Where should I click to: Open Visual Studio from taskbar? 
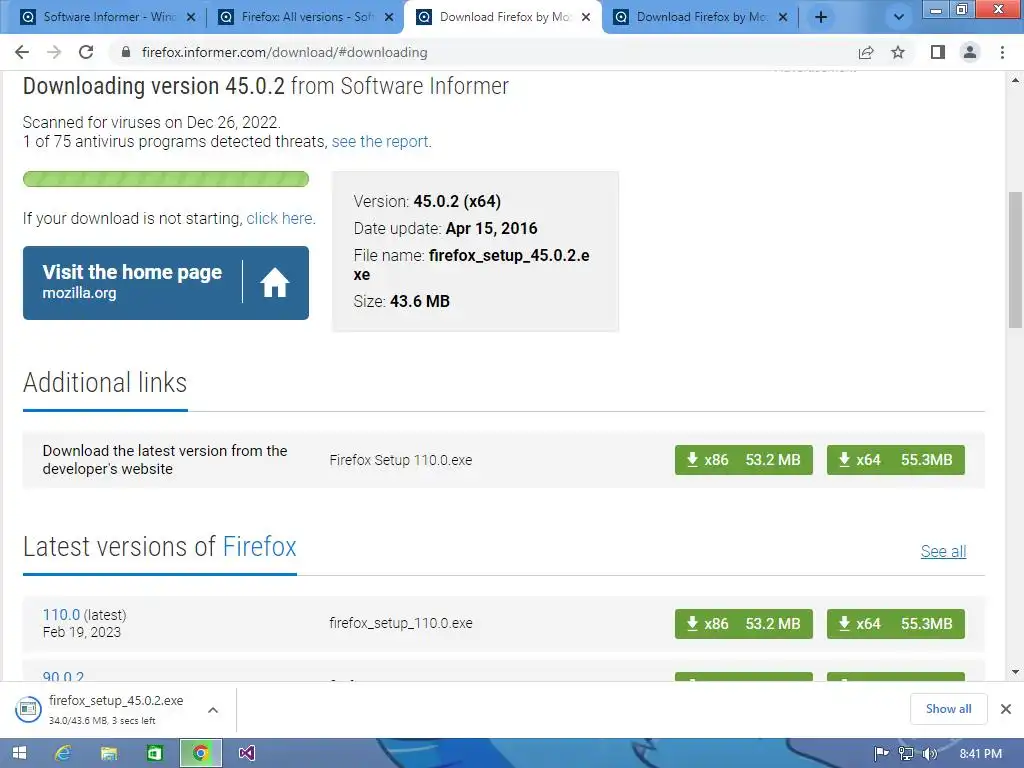click(246, 753)
